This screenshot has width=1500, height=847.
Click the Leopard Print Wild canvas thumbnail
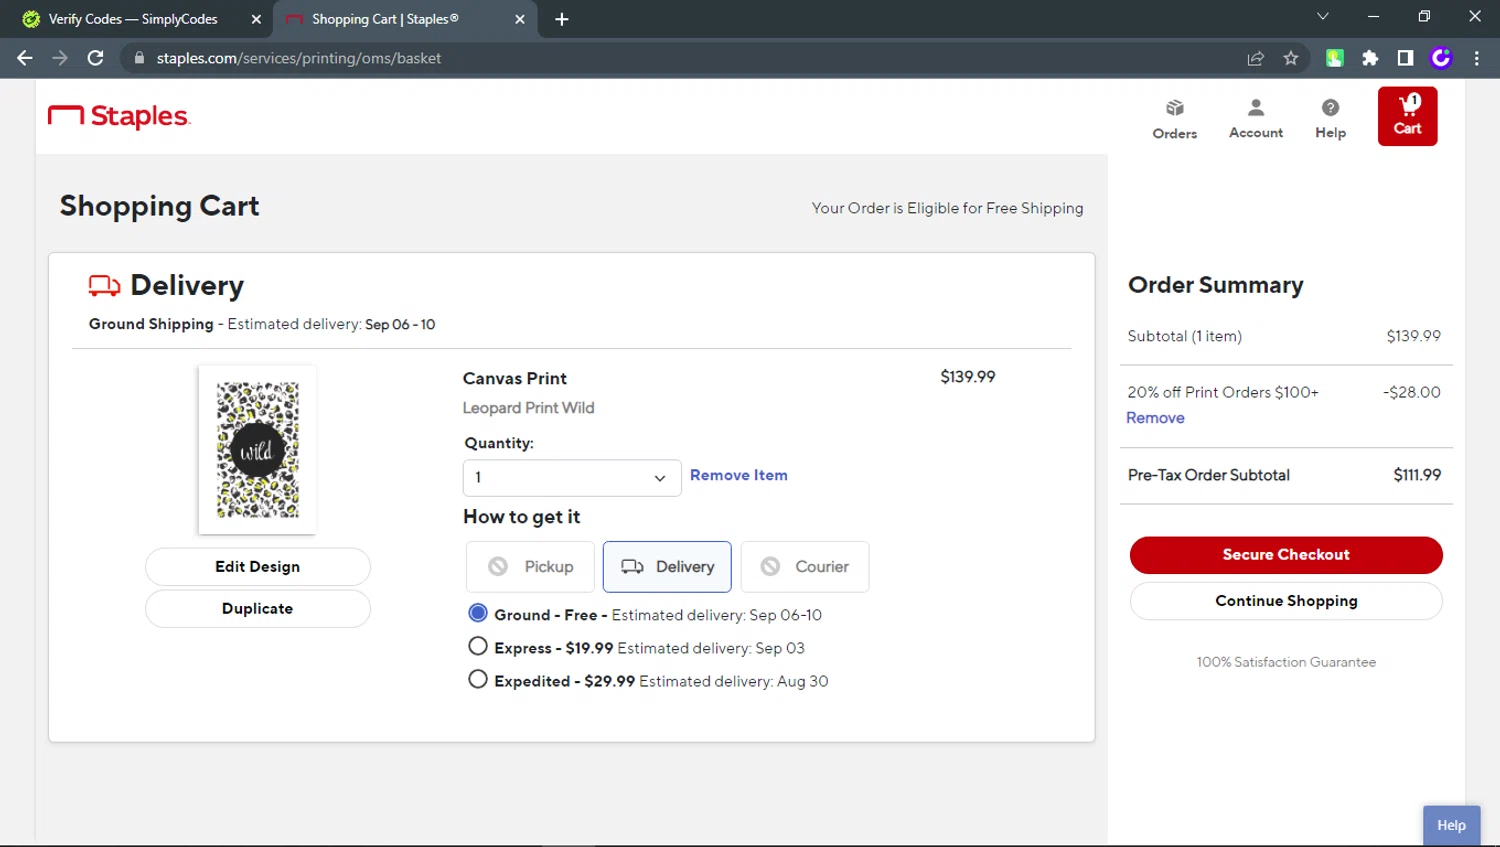(x=258, y=450)
